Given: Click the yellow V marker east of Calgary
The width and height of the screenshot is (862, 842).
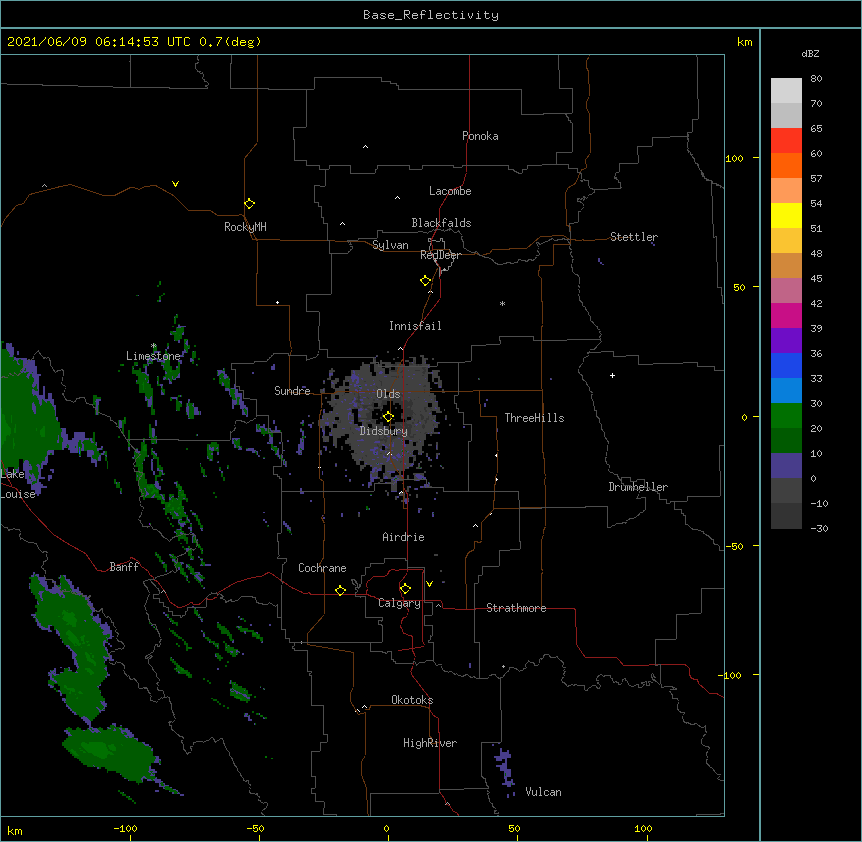Looking at the screenshot, I should click(x=429, y=584).
